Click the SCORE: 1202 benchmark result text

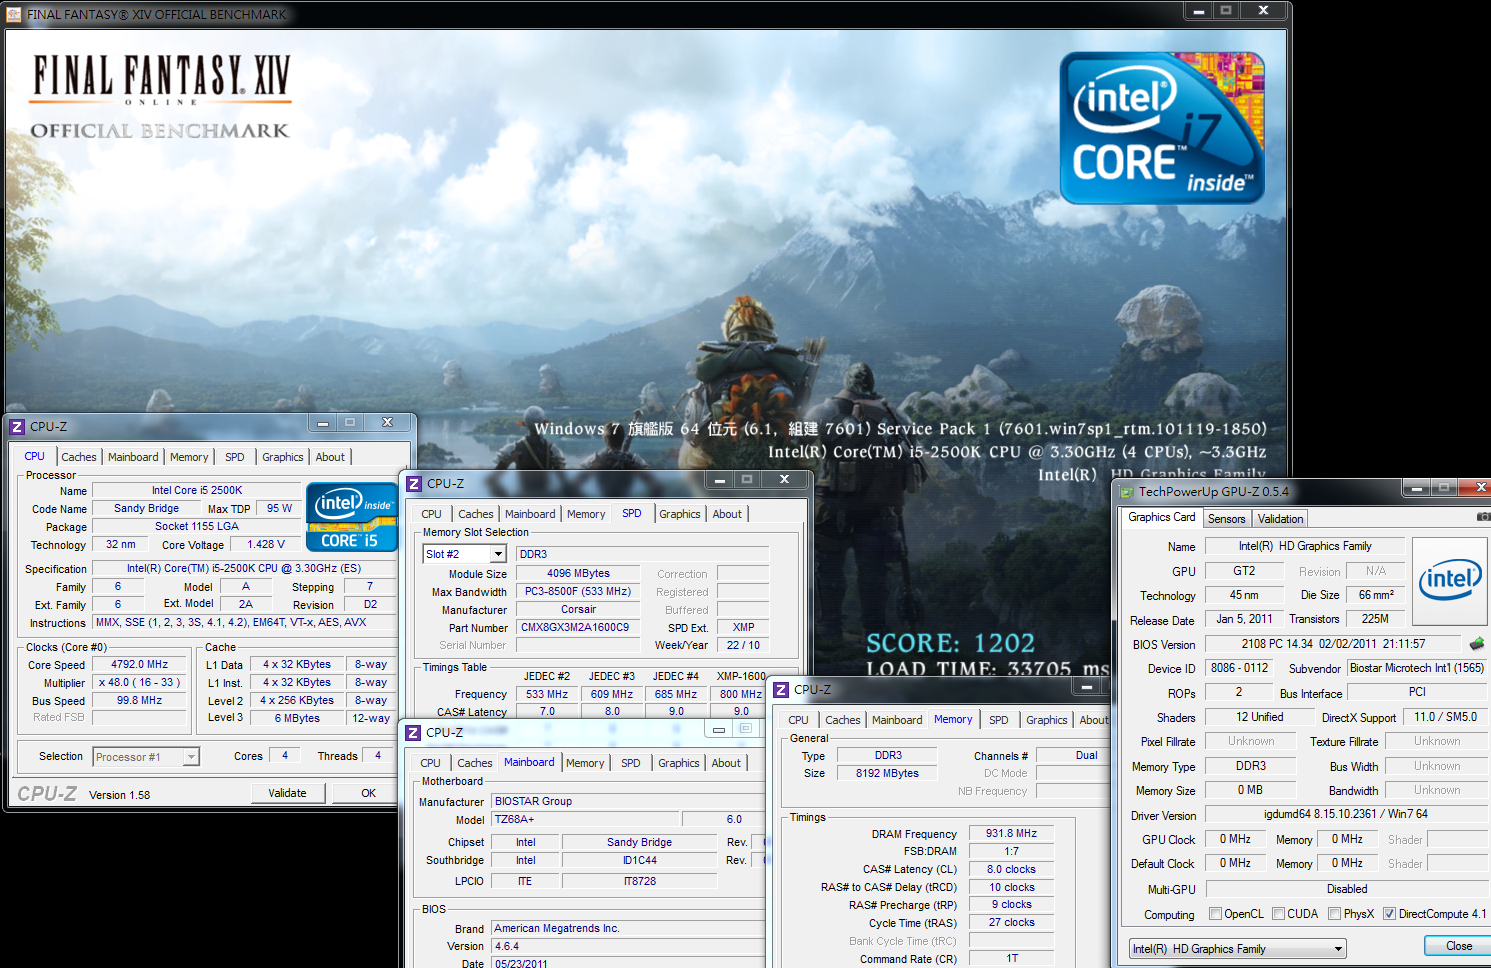(950, 643)
